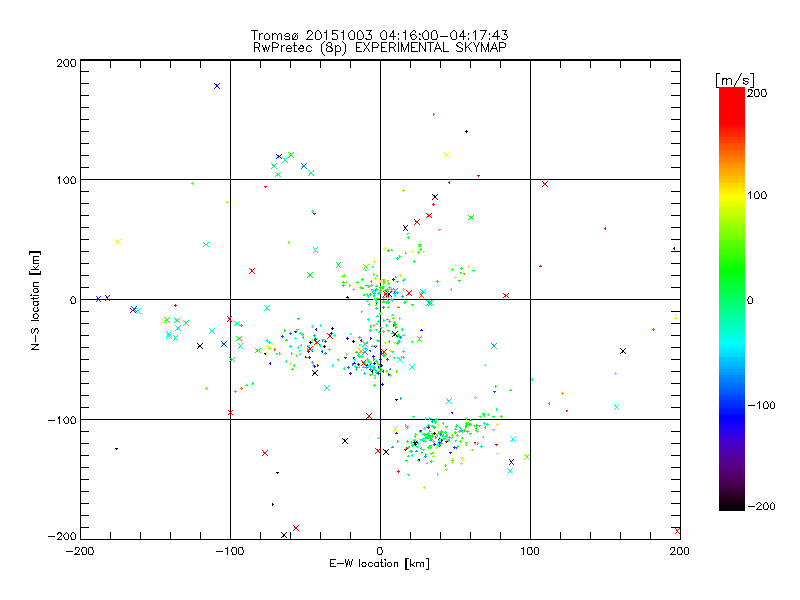Click the y-axis "-100" tick label

(62, 420)
